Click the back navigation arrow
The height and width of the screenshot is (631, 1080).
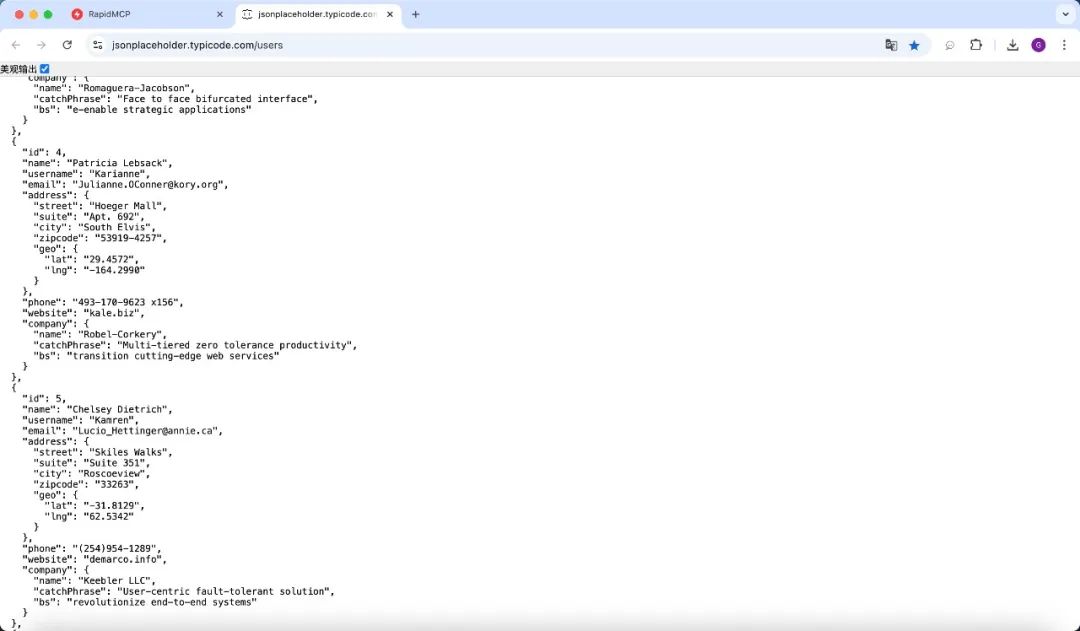click(15, 45)
